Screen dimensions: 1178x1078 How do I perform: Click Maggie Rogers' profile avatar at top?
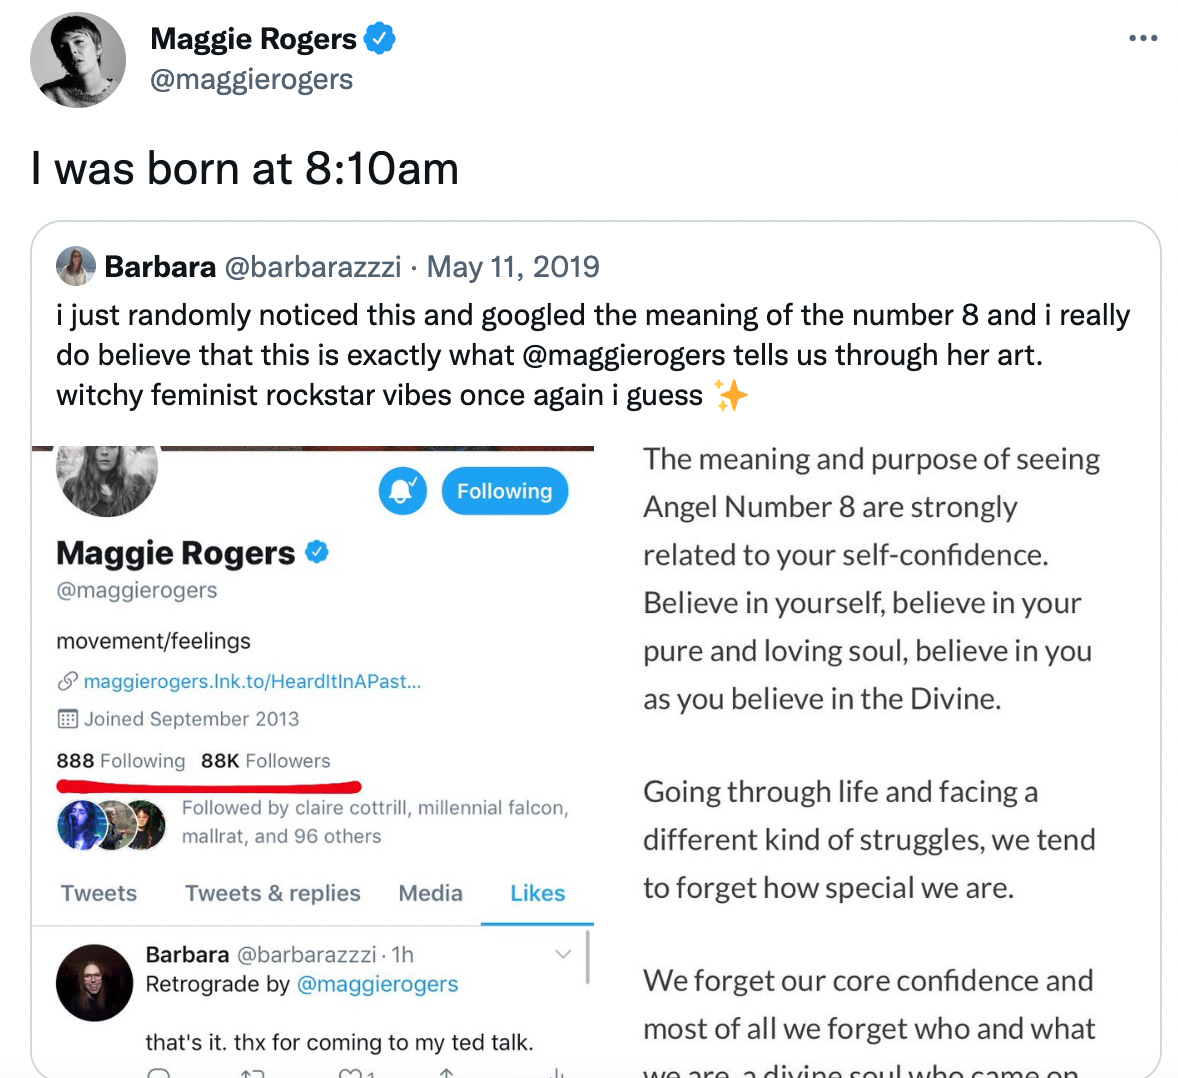78,60
